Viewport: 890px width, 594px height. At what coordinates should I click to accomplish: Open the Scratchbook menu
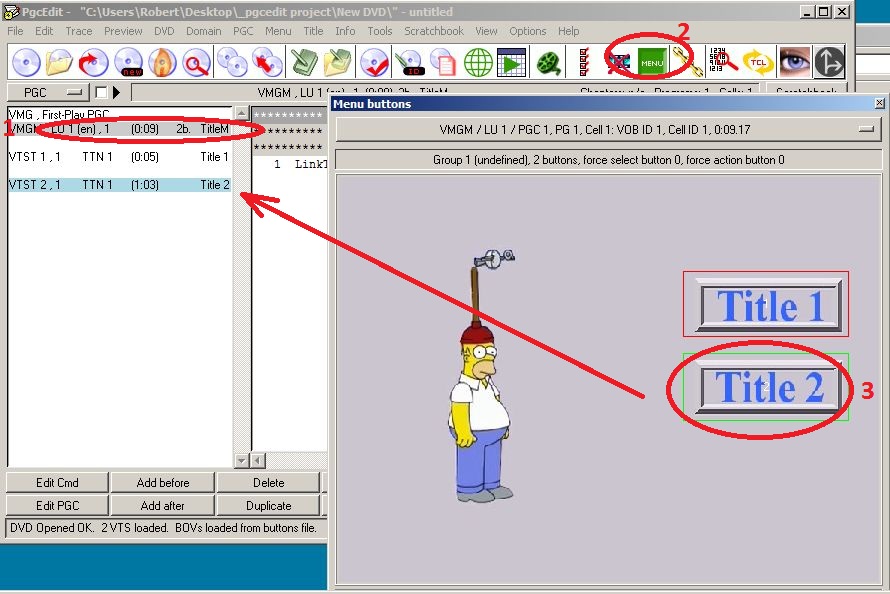pyautogui.click(x=434, y=31)
